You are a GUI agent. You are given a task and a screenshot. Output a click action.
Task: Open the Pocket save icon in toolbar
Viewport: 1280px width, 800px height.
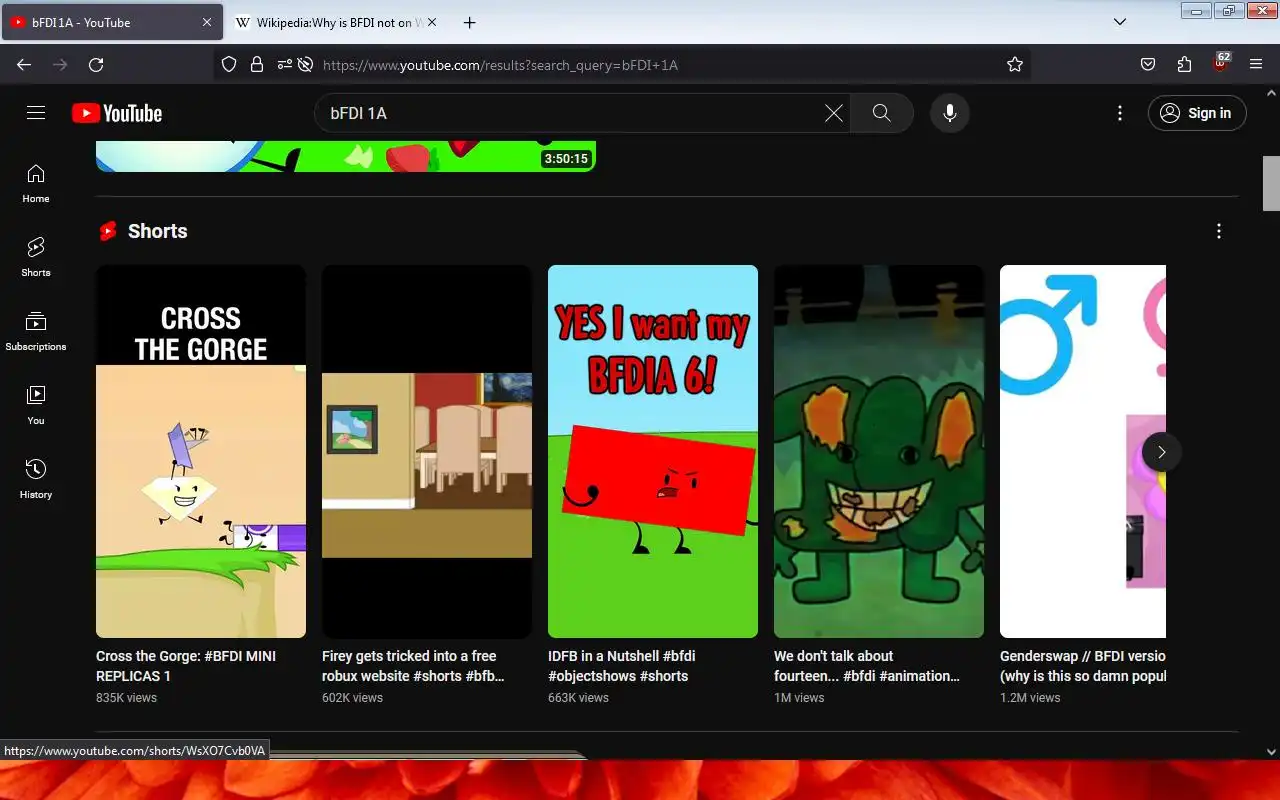coord(1148,64)
